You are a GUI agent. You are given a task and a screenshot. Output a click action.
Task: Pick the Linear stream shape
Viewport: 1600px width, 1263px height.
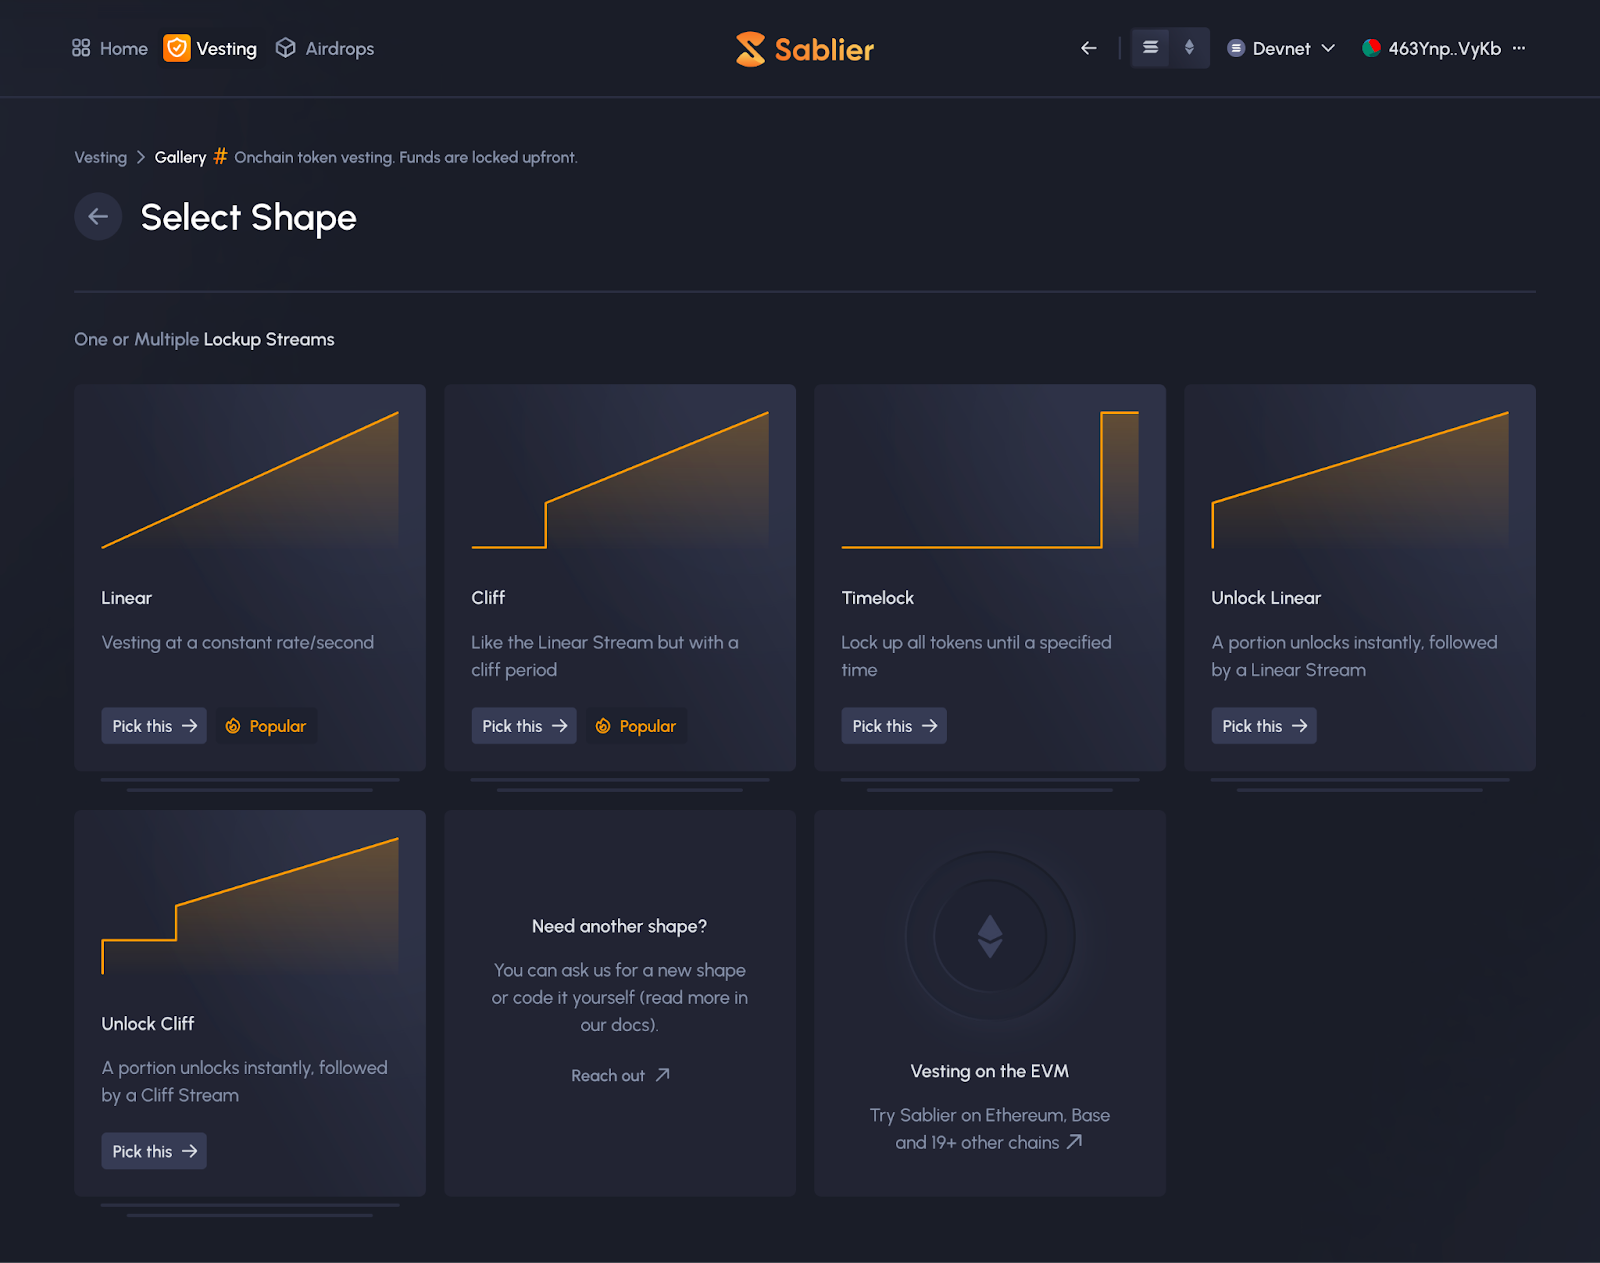[x=154, y=726]
